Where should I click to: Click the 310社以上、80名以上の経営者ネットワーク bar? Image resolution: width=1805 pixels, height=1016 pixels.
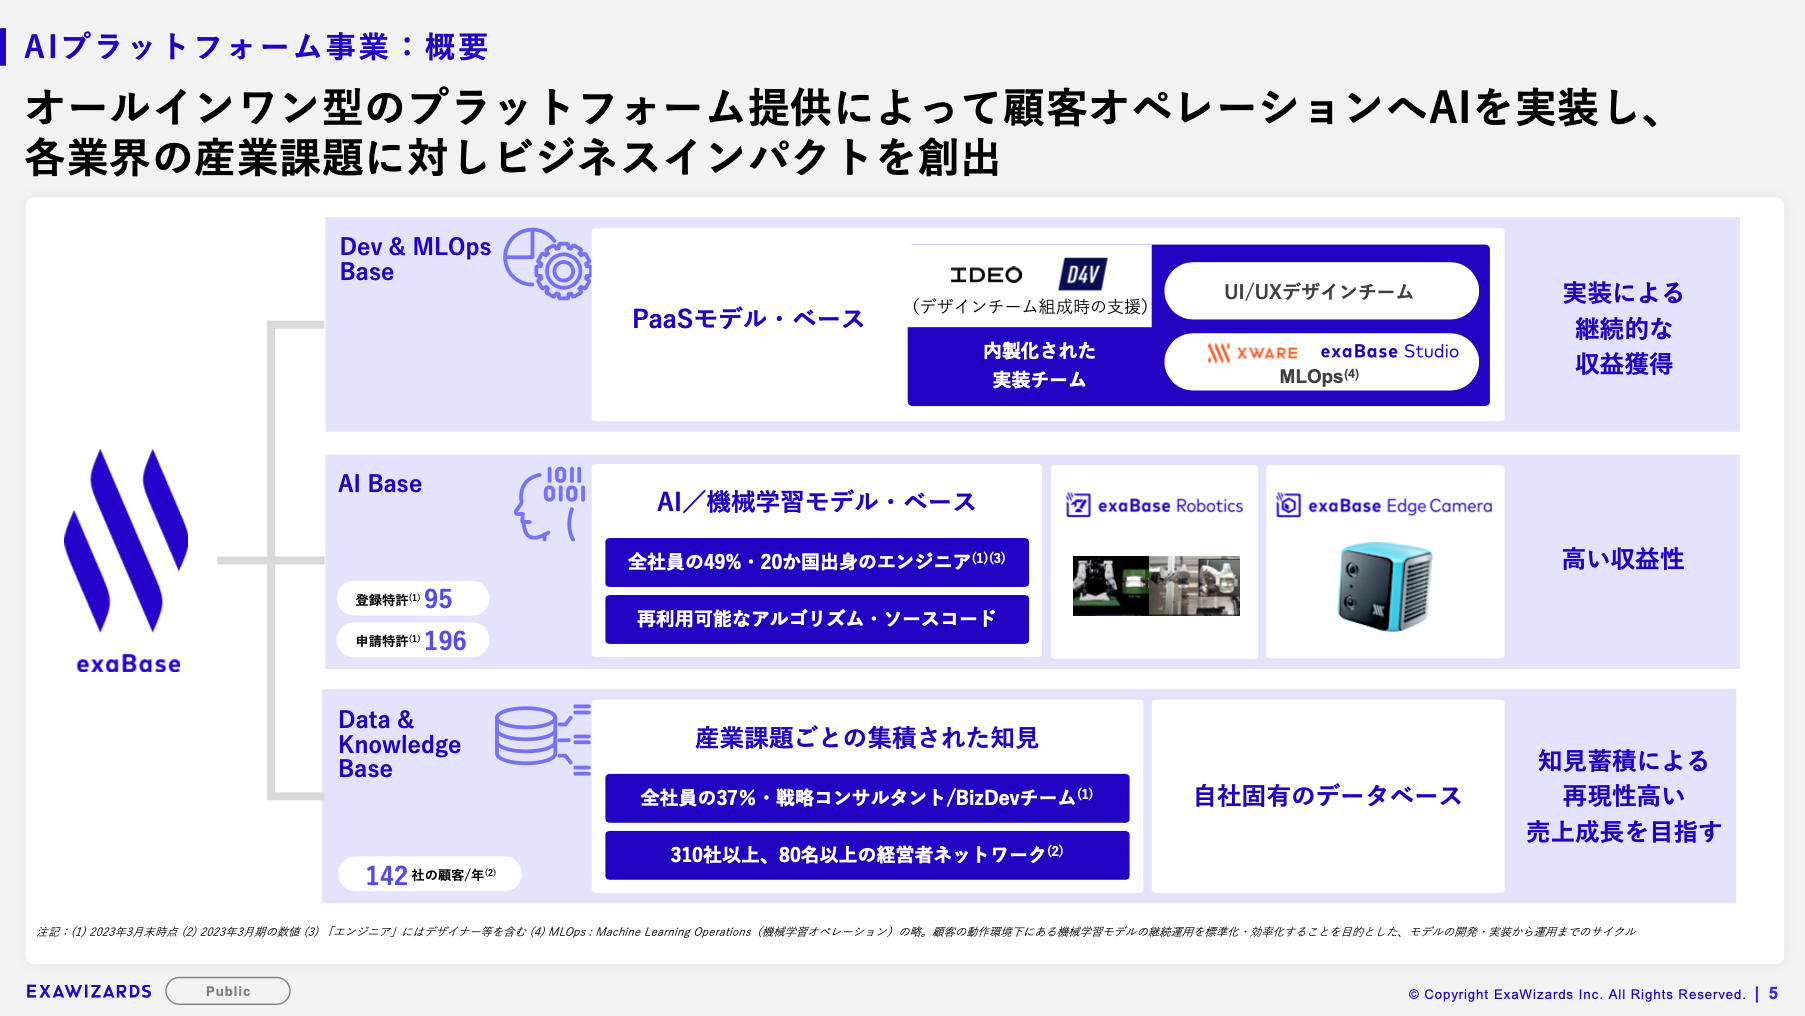coord(867,855)
